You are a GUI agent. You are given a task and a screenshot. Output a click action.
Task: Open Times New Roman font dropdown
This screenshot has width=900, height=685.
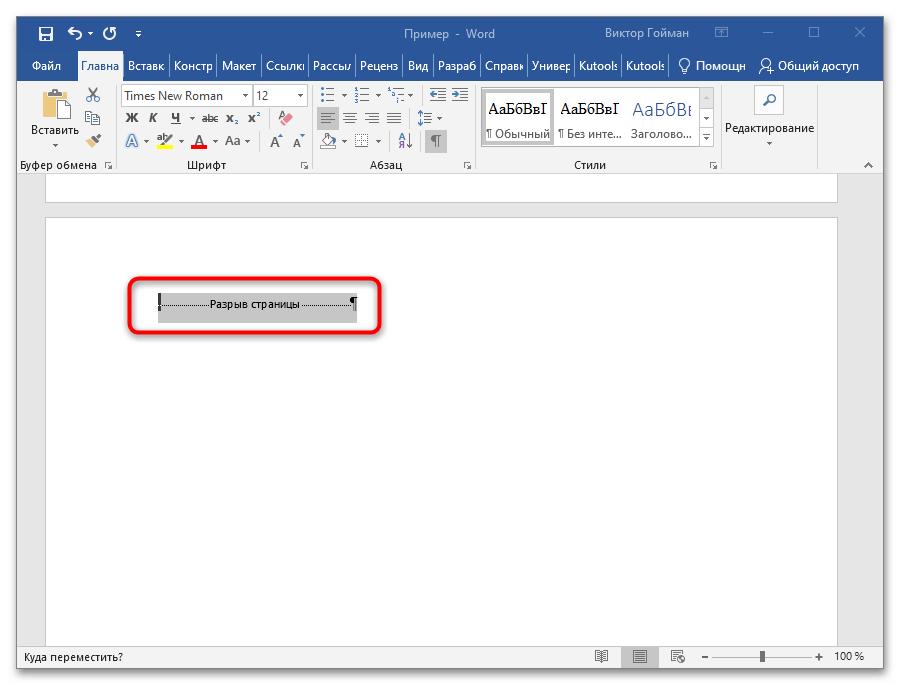point(245,95)
